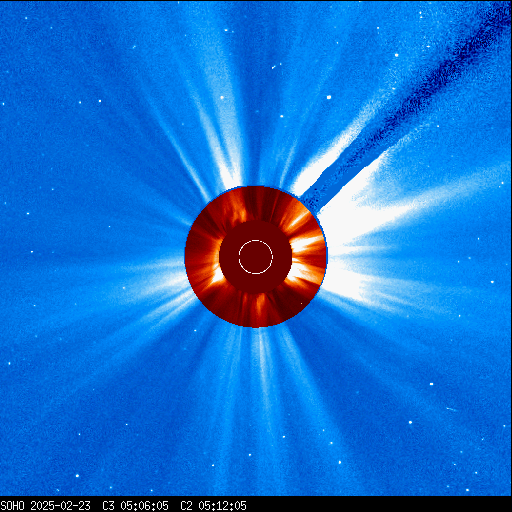The image size is (512, 512).
Task: Click the C3 05:06:05 timestamp
Action: [135, 506]
